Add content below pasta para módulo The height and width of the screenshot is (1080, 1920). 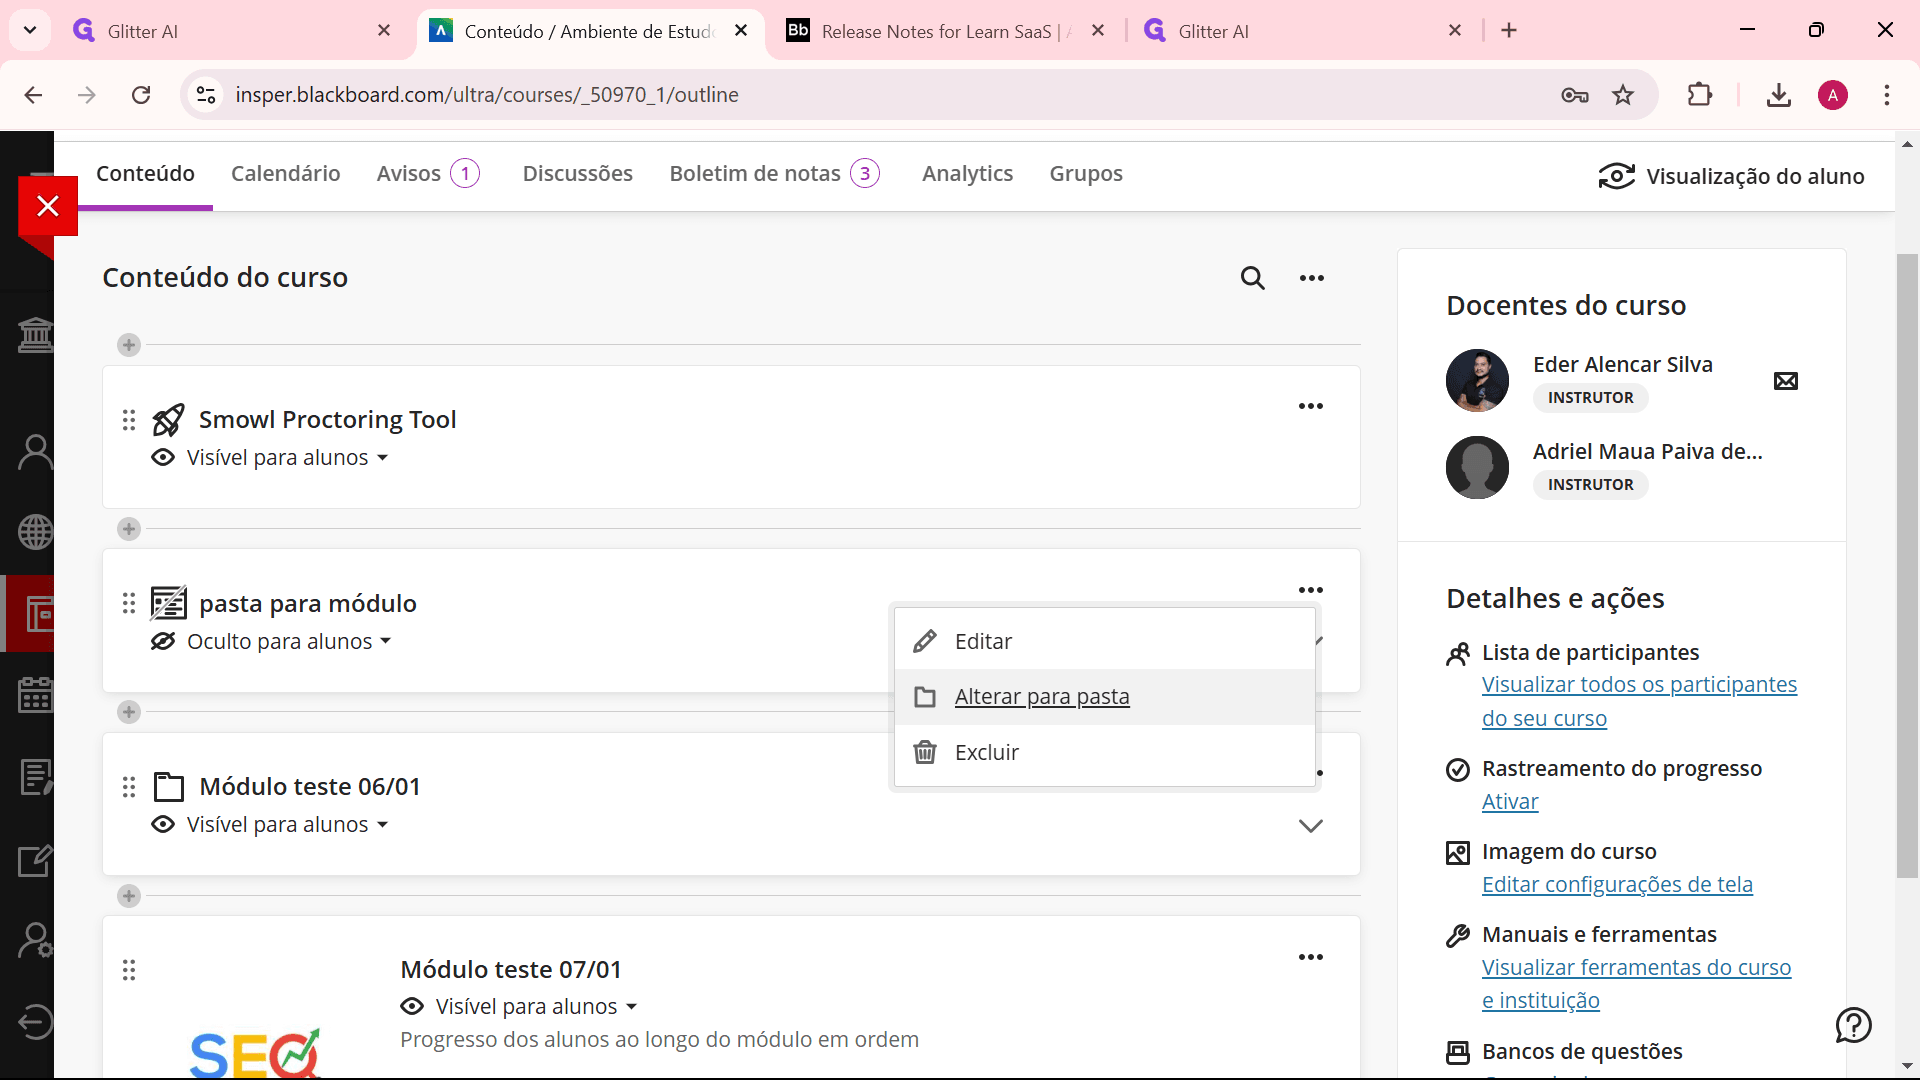coord(129,712)
